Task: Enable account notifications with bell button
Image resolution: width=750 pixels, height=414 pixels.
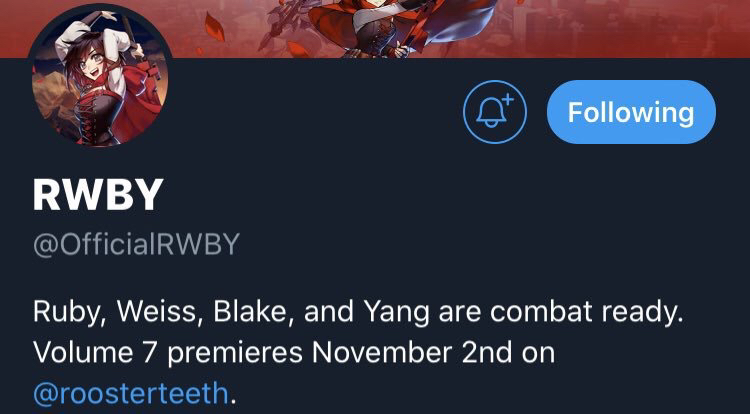Action: point(495,112)
